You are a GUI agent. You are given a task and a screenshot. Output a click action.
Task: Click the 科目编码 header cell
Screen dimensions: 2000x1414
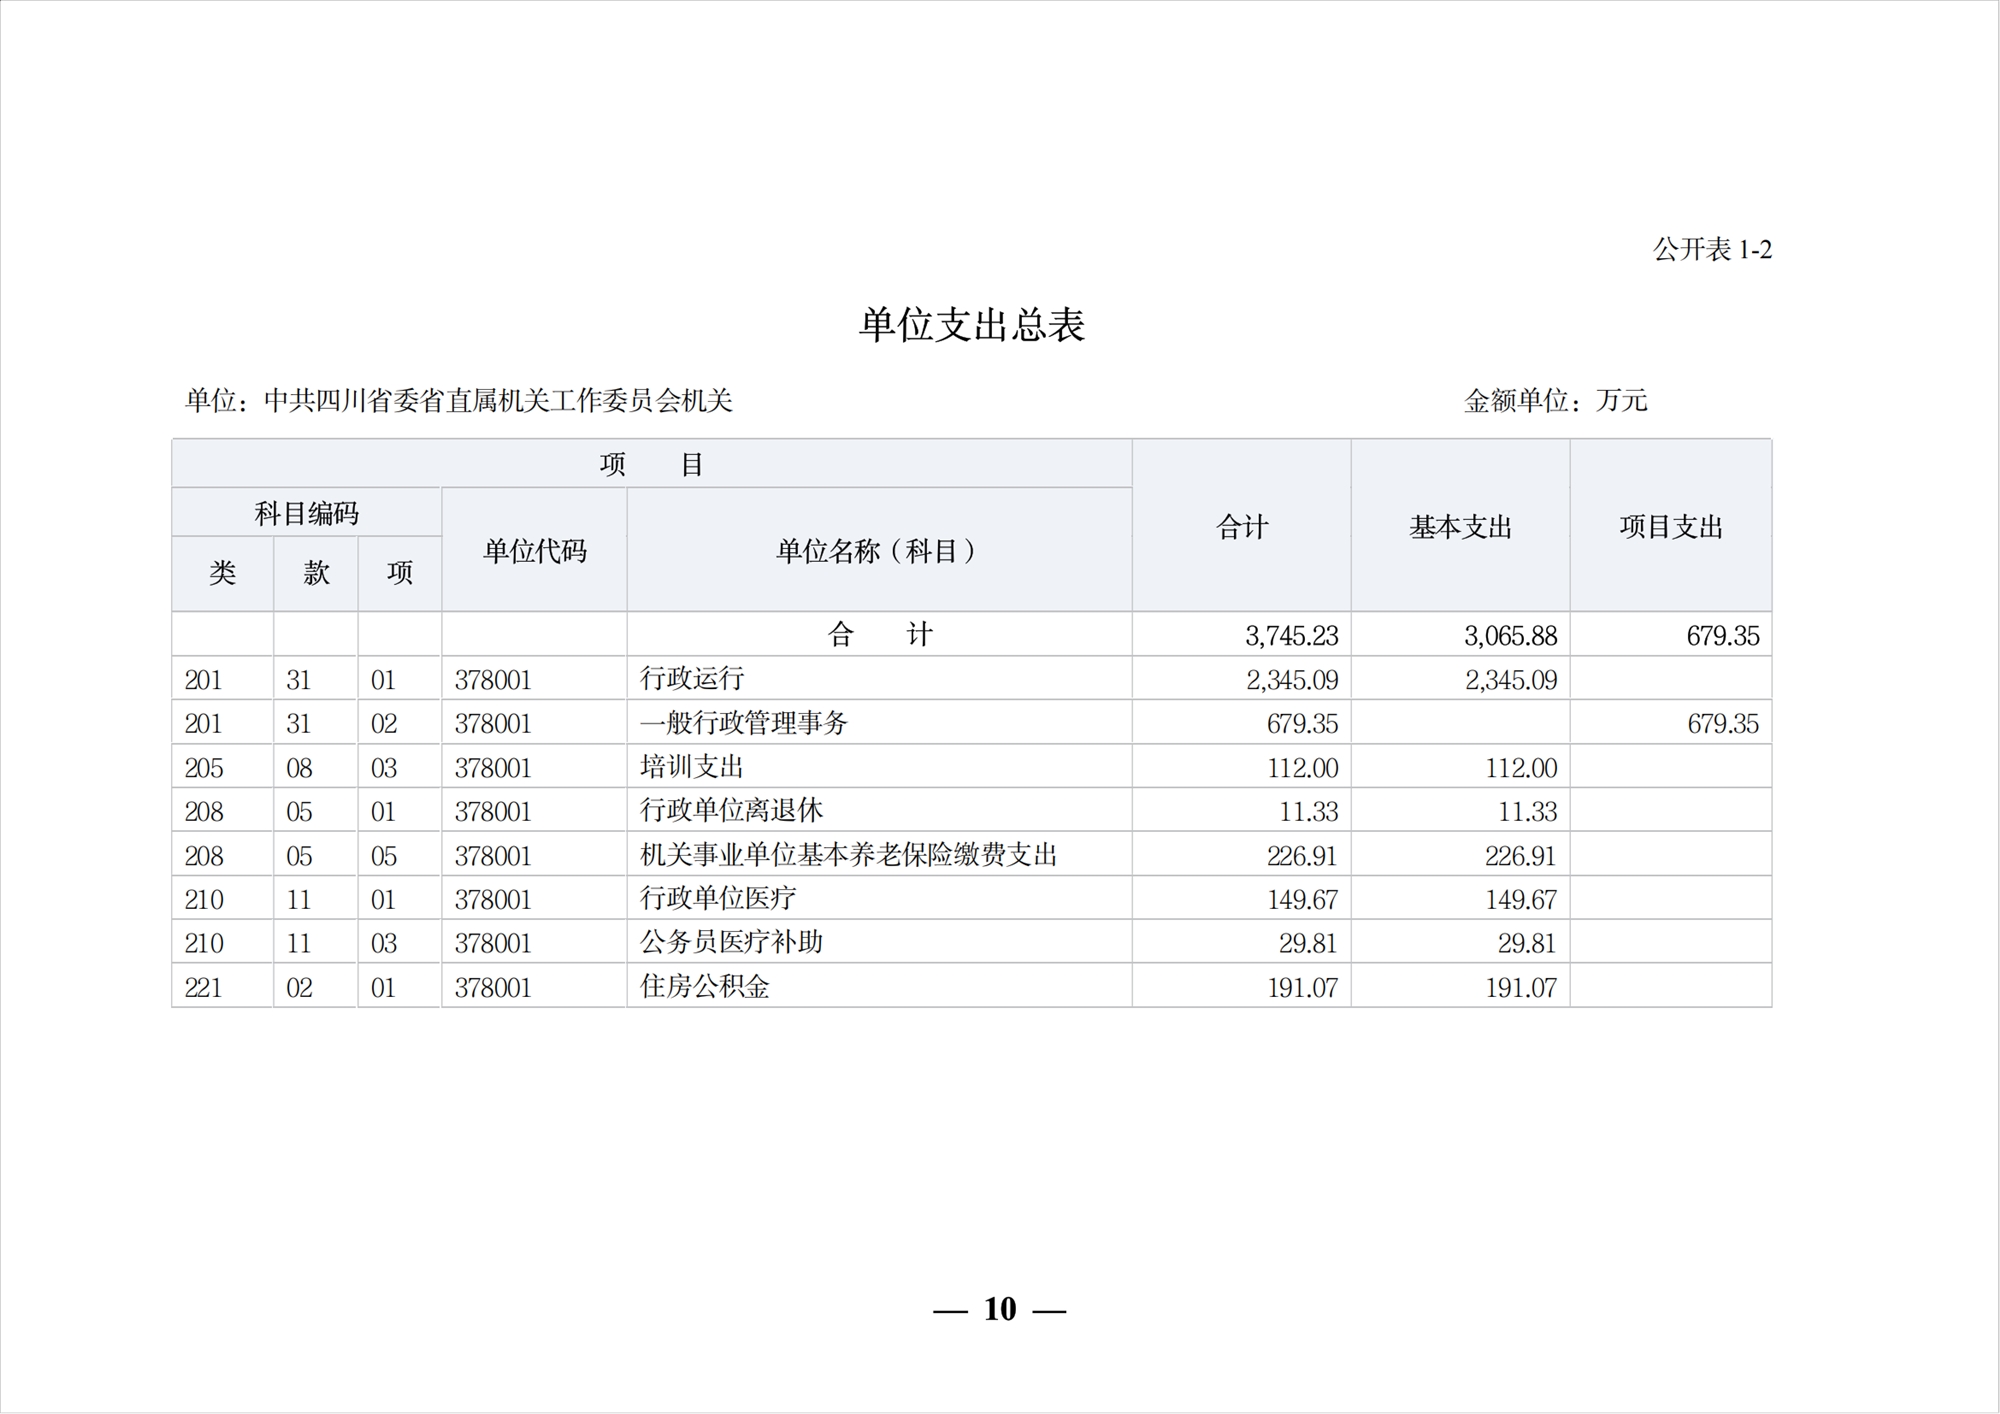coord(306,513)
